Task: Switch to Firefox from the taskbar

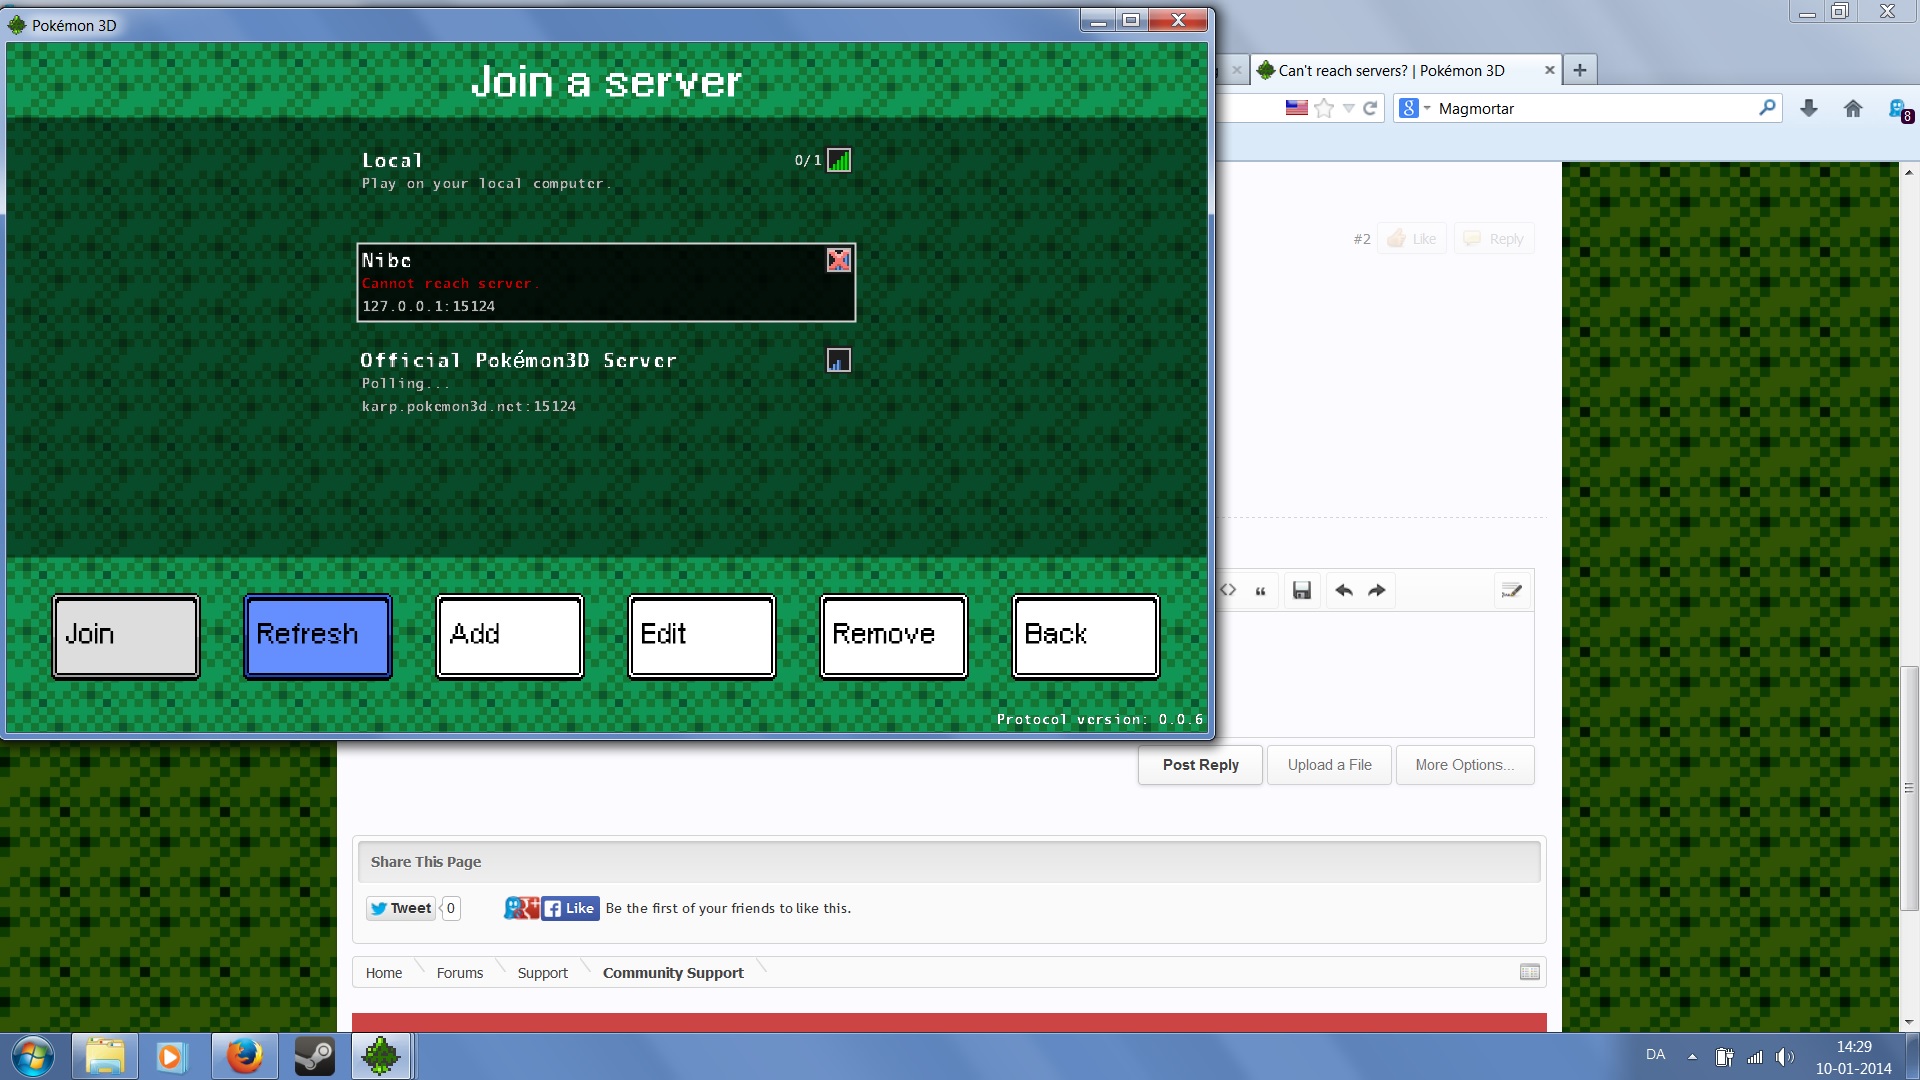Action: pos(243,1056)
